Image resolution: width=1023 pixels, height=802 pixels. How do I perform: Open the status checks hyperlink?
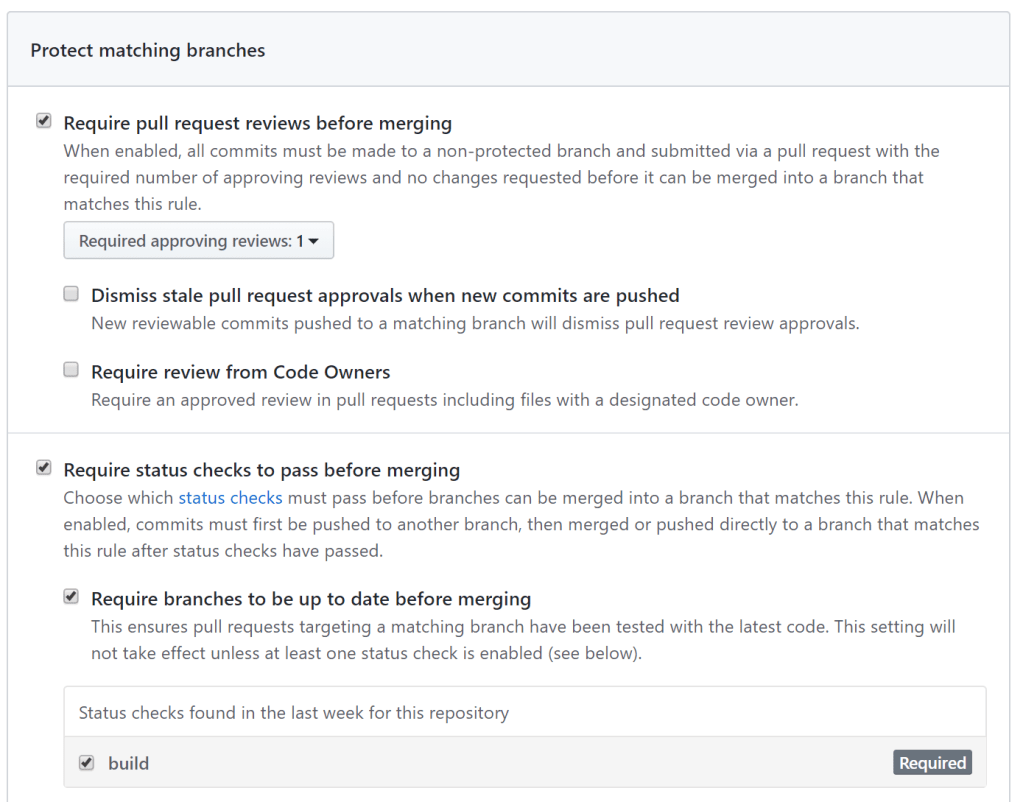point(230,497)
